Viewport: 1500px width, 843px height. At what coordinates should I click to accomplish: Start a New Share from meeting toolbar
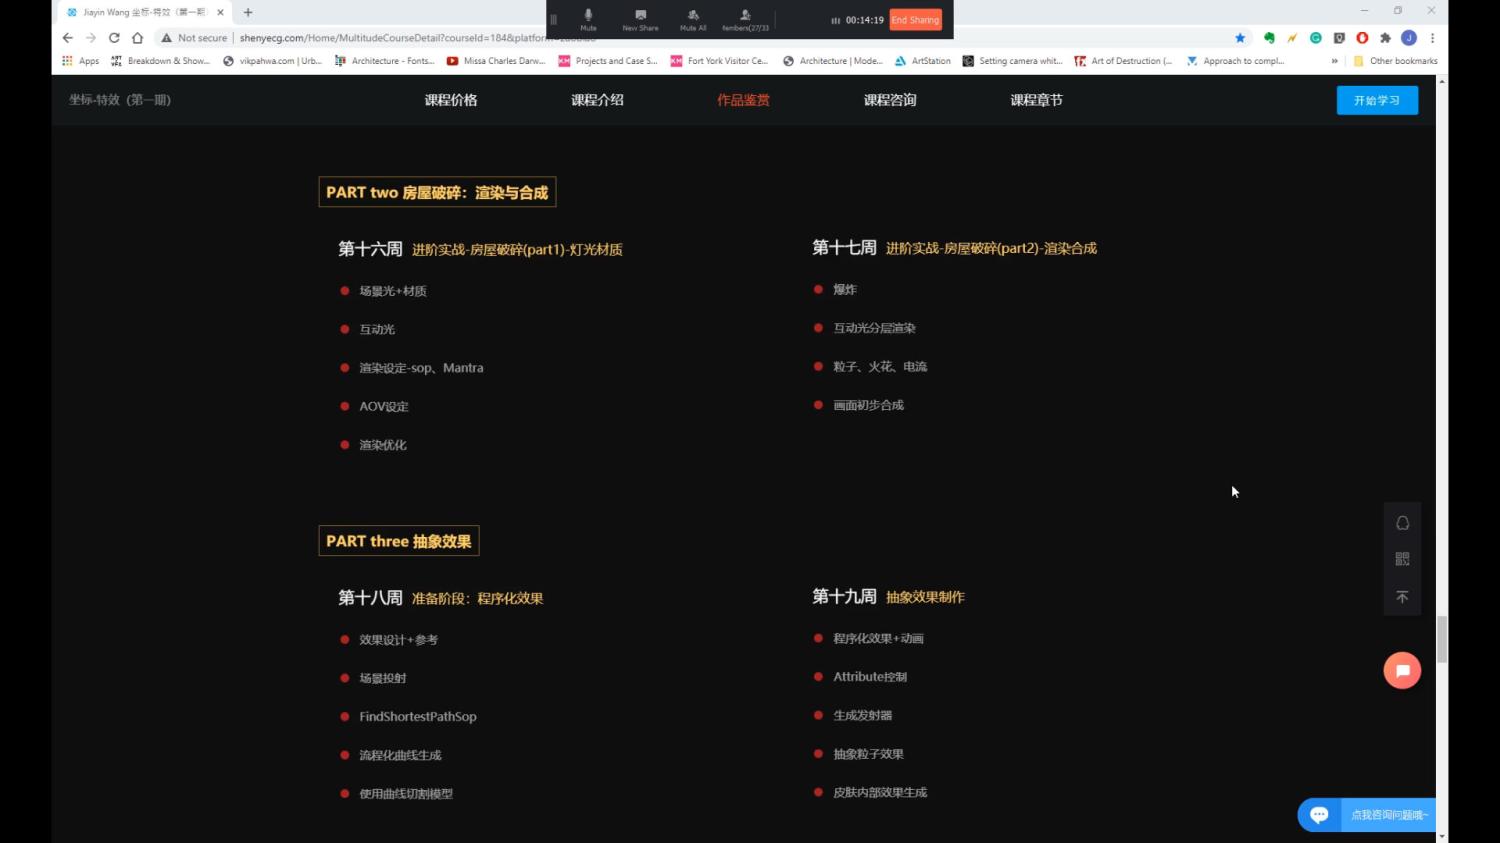coord(640,19)
